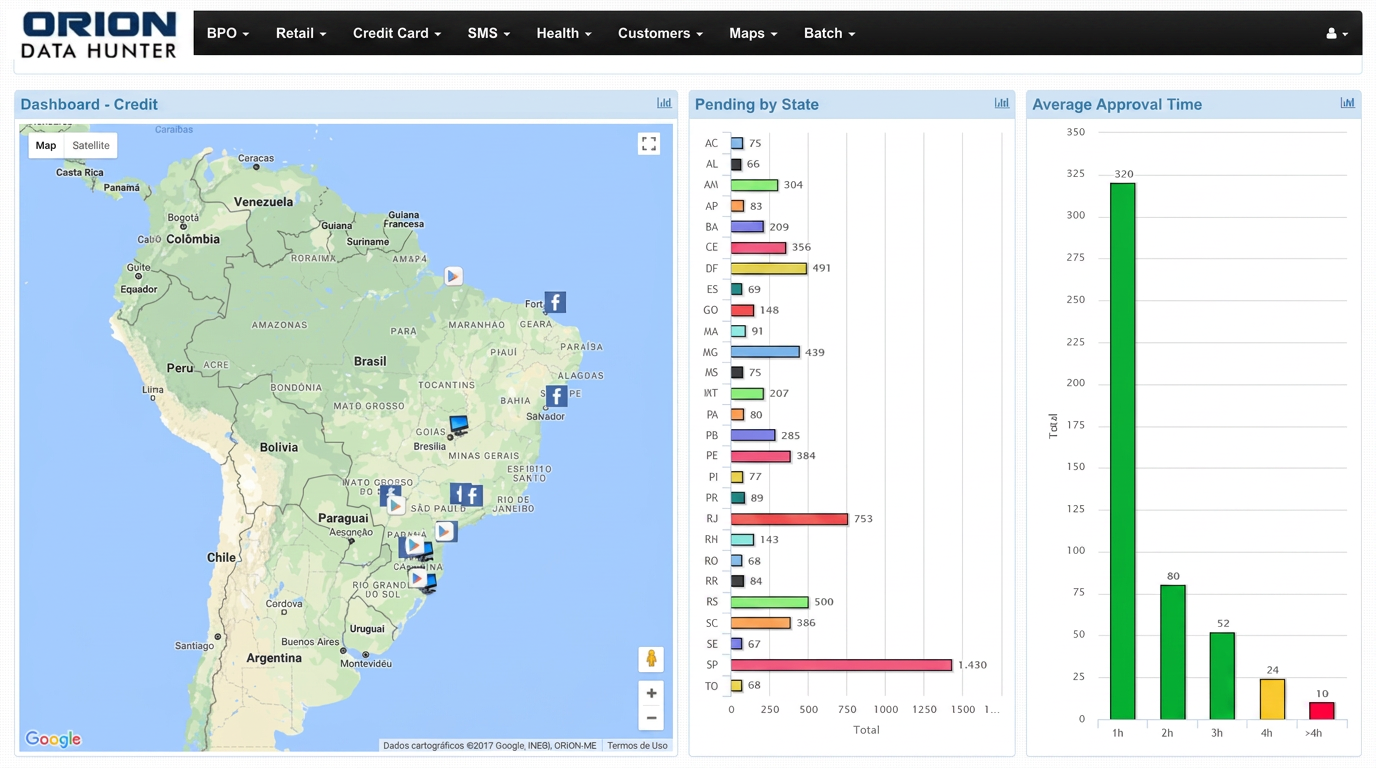Expand the Retail menu
Image resolution: width=1376 pixels, height=768 pixels.
301,33
